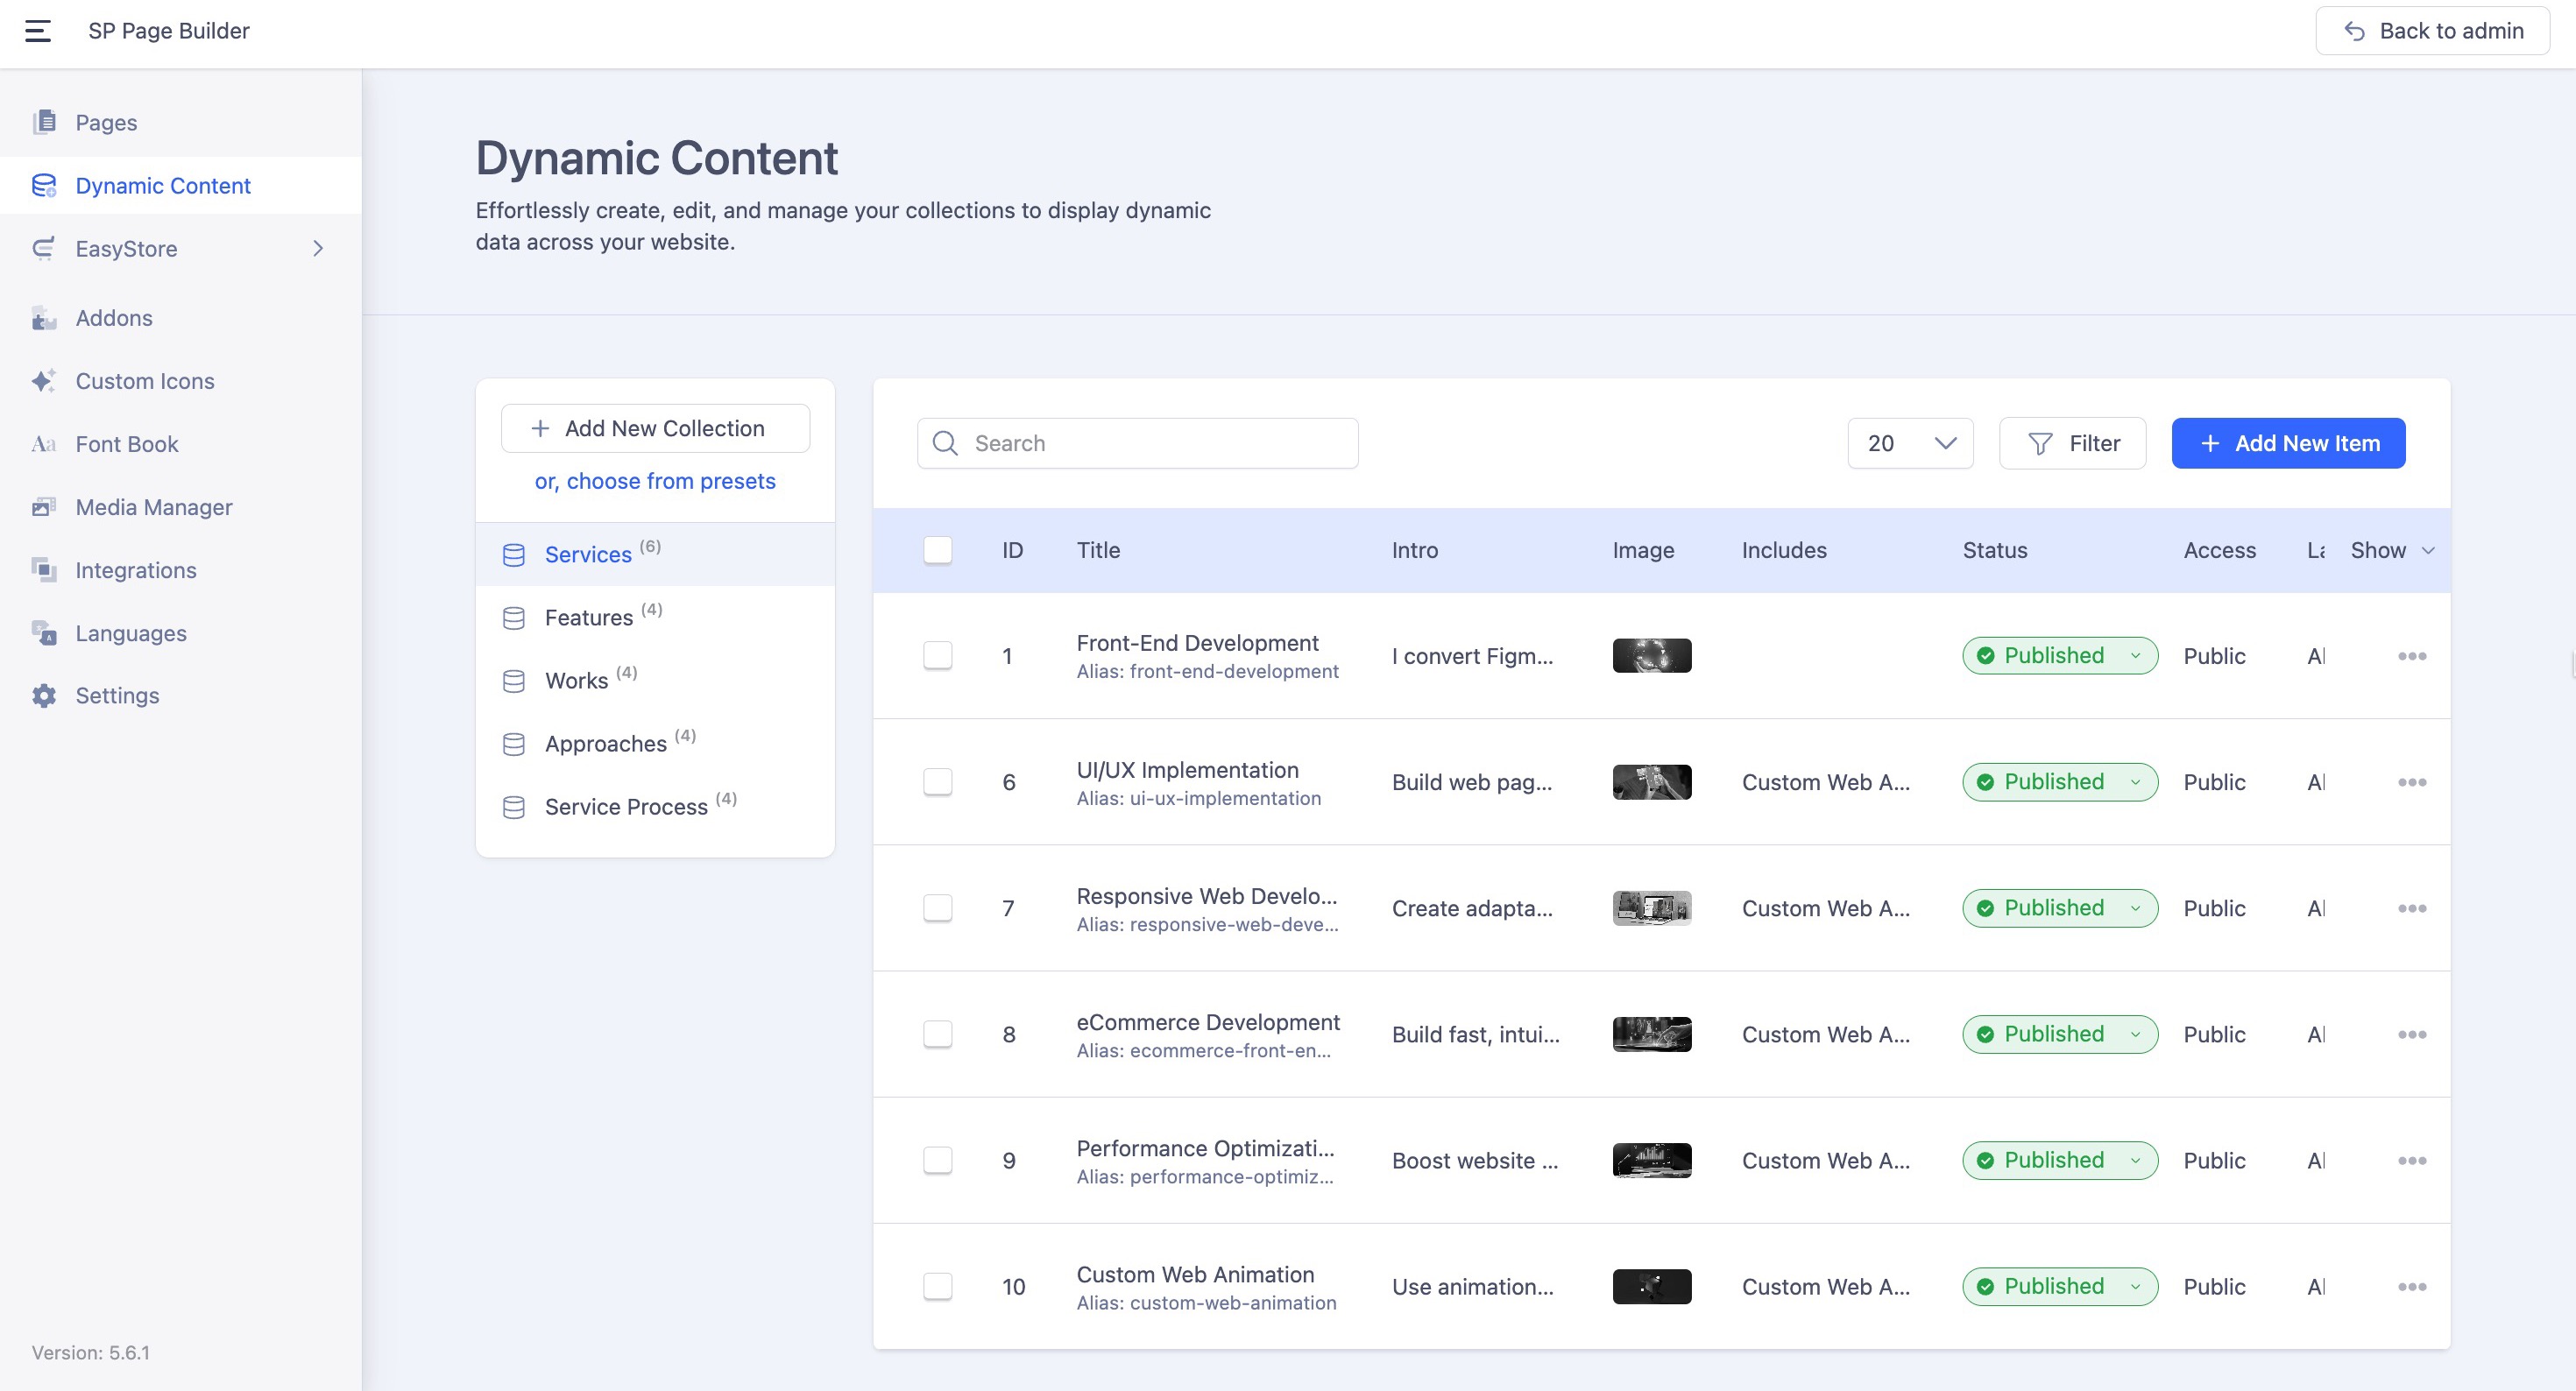Open Pages from the sidebar
Screen dimensions: 2576x1391
click(106, 122)
